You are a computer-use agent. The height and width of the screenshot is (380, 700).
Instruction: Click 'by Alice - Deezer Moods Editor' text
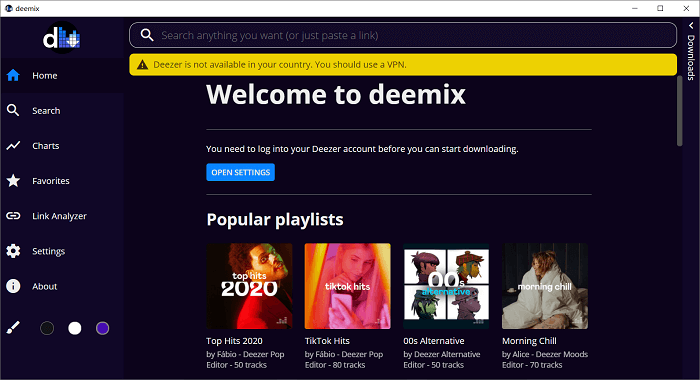tap(545, 359)
